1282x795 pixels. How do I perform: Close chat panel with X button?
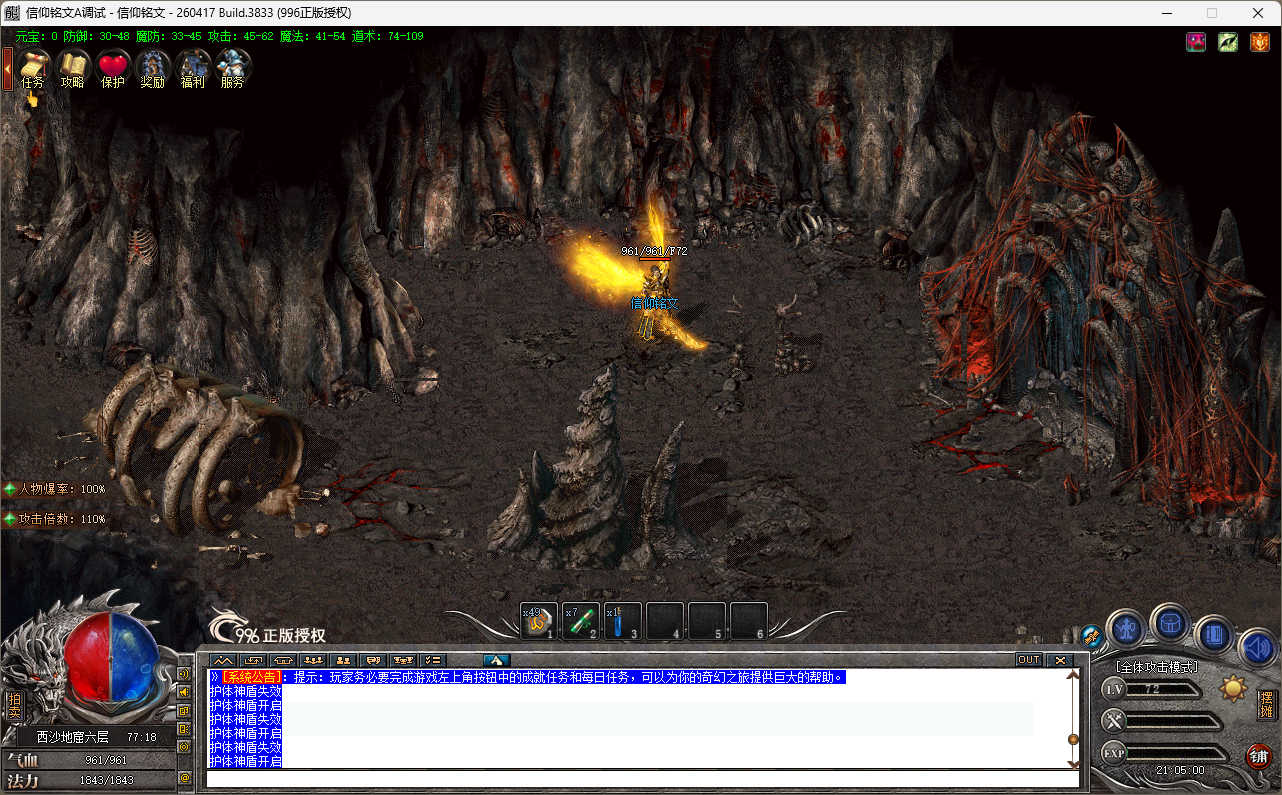[x=1059, y=660]
